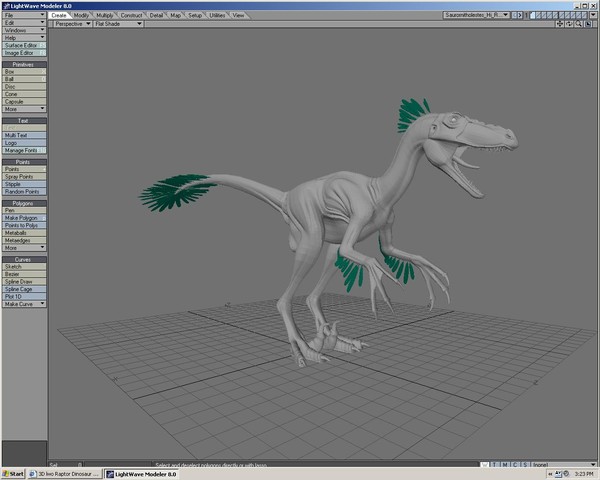Go to previous layer bank arrow
This screenshot has width=600, height=480.
coord(515,15)
